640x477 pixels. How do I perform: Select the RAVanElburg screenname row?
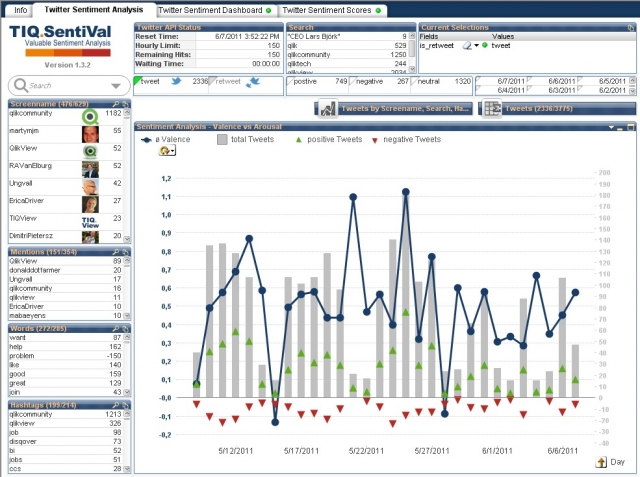65,169
